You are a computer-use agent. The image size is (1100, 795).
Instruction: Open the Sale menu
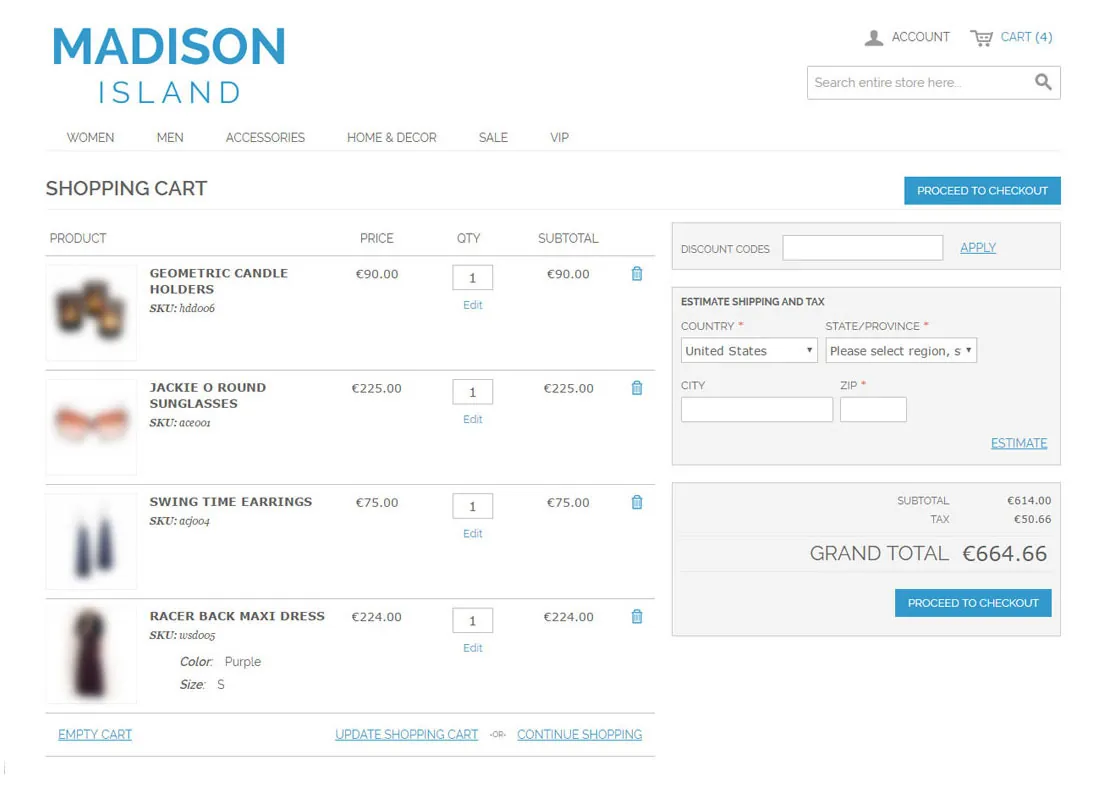[493, 138]
